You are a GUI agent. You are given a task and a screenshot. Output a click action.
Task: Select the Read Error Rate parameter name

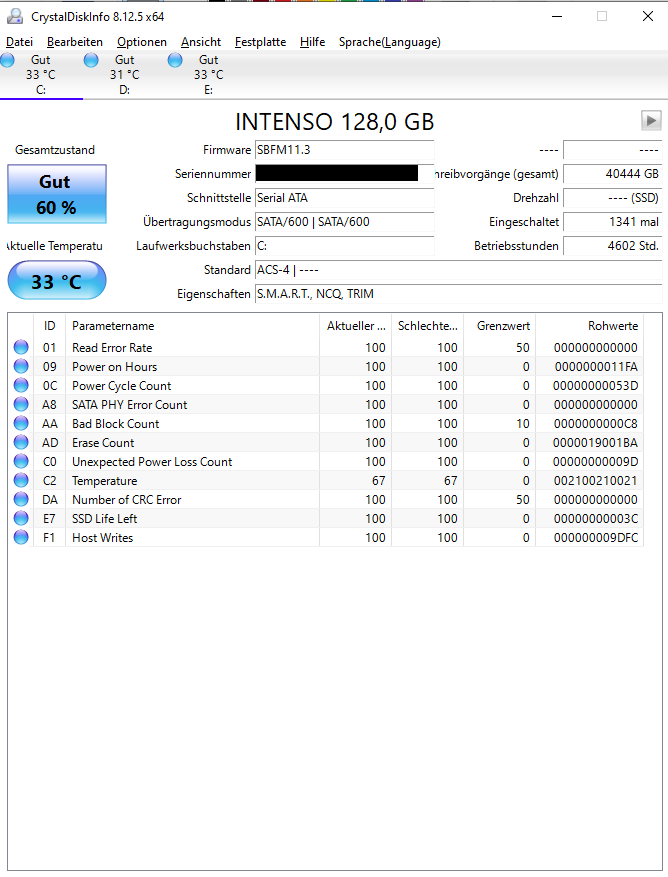point(112,348)
